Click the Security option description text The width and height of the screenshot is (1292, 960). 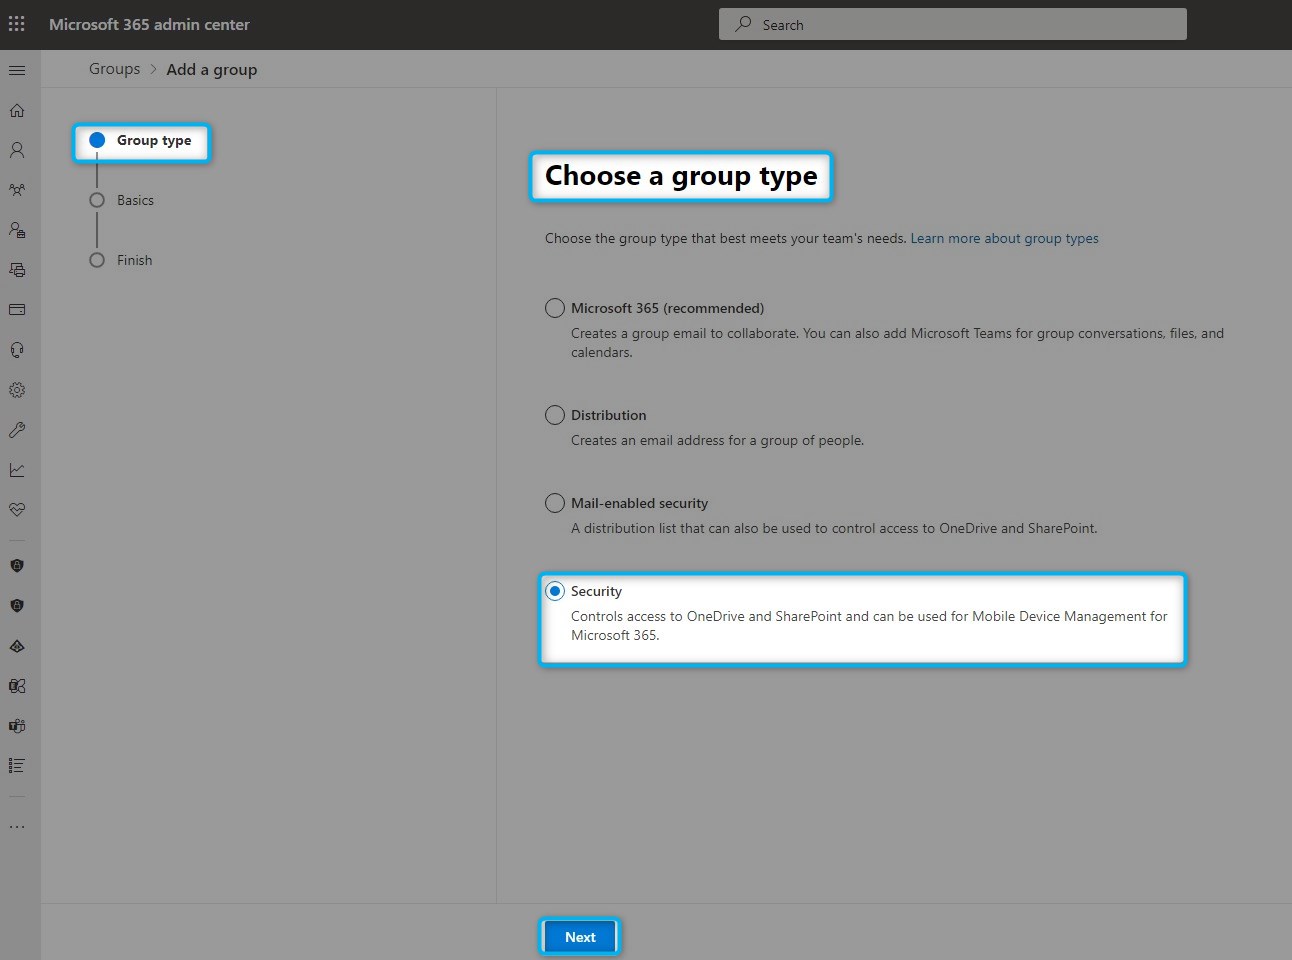pyautogui.click(x=869, y=626)
